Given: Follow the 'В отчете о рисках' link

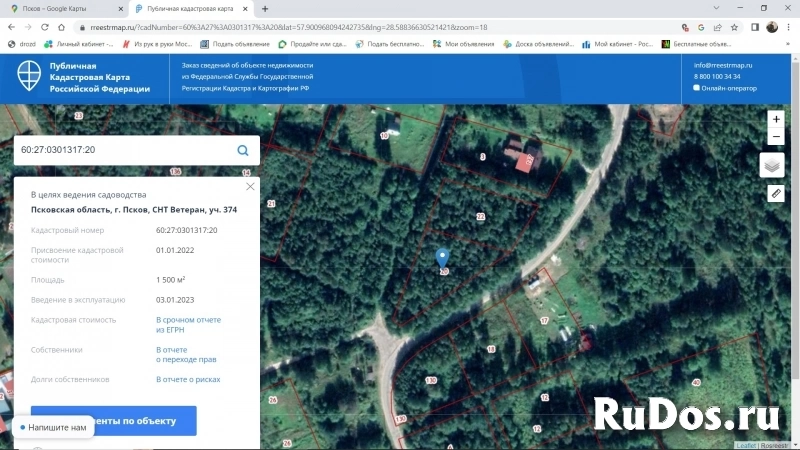Looking at the screenshot, I should (x=188, y=380).
